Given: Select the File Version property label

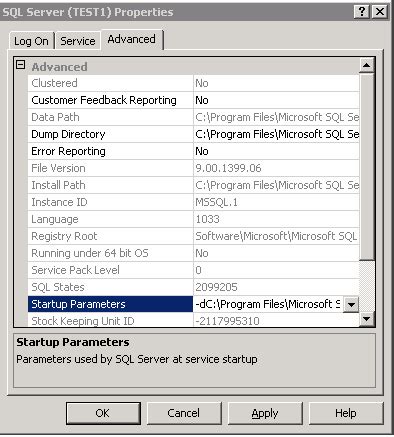Looking at the screenshot, I should [110, 168].
